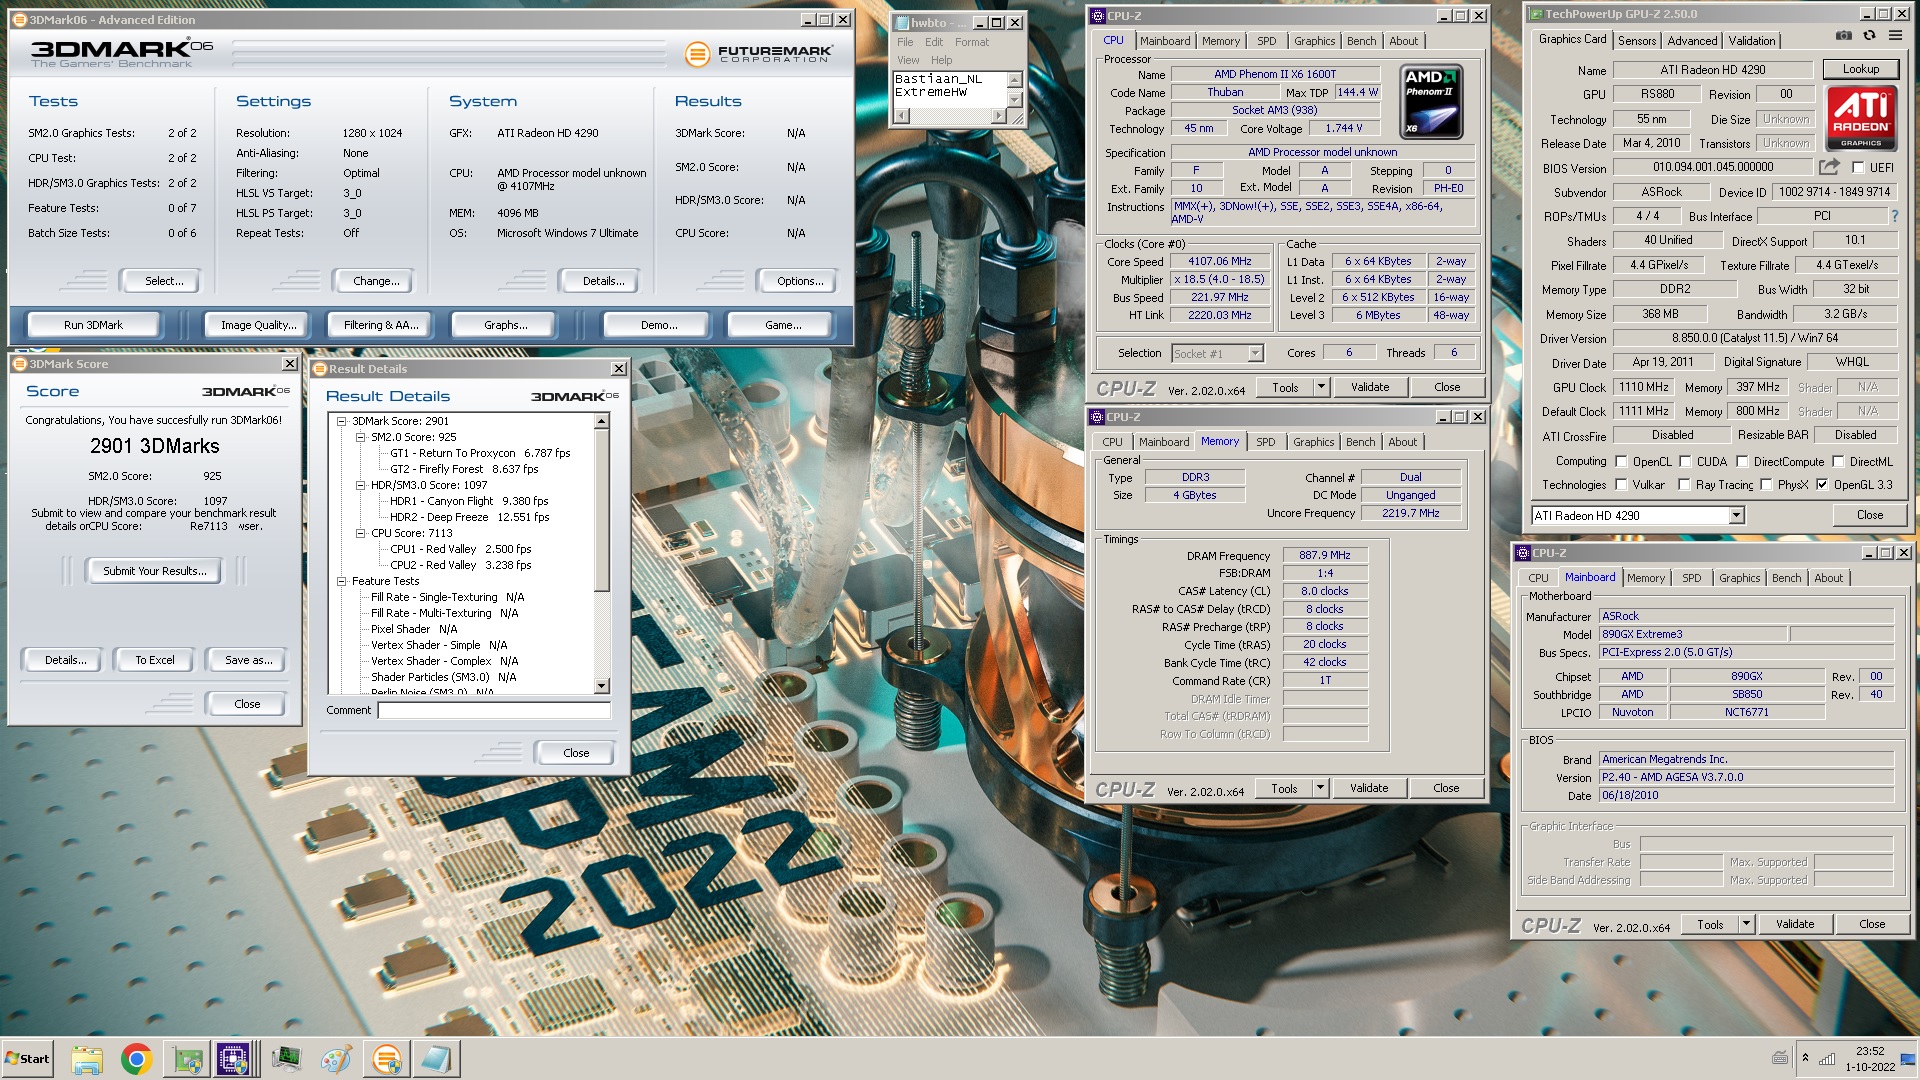
Task: Open Windows Explorer from the taskbar
Action: click(x=87, y=1059)
